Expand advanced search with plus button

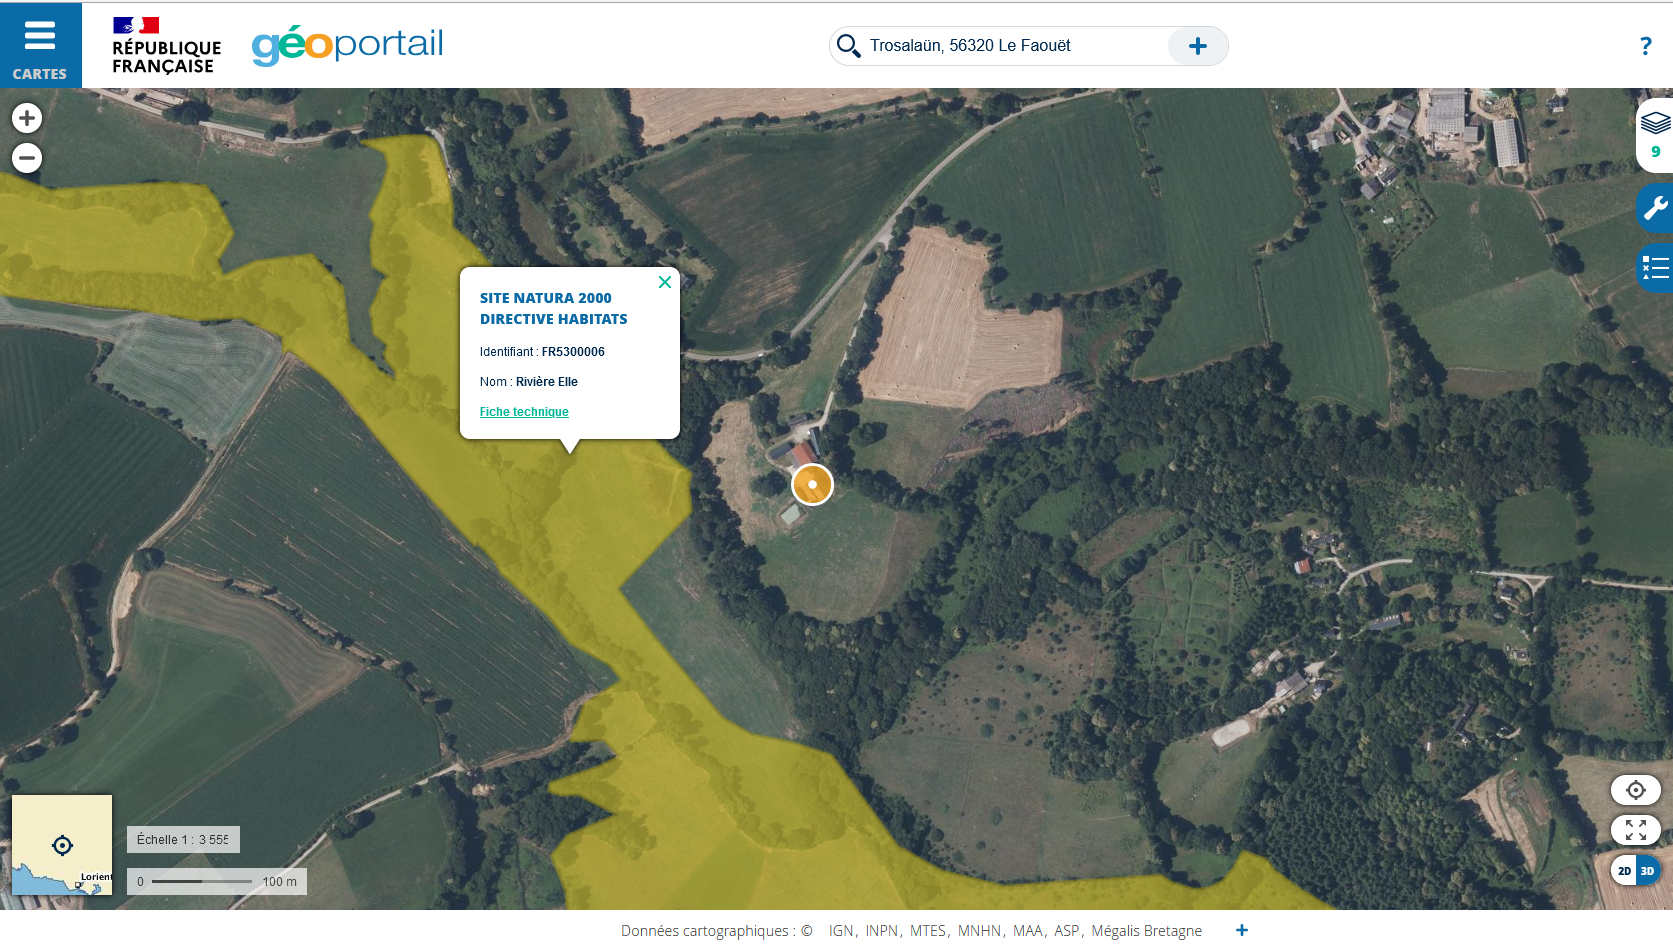tap(1197, 46)
